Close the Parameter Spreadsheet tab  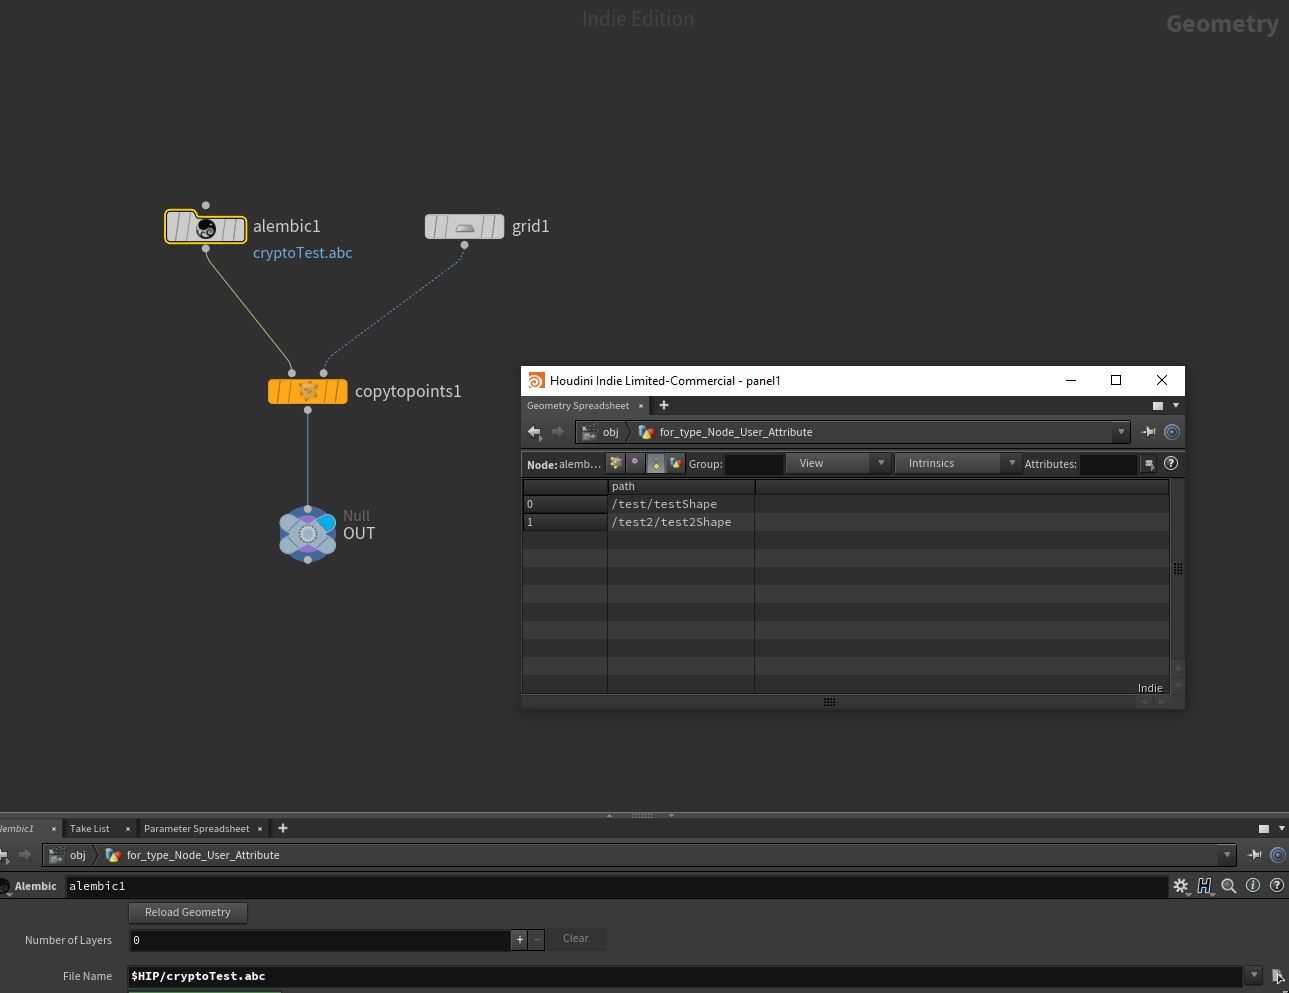click(x=260, y=829)
